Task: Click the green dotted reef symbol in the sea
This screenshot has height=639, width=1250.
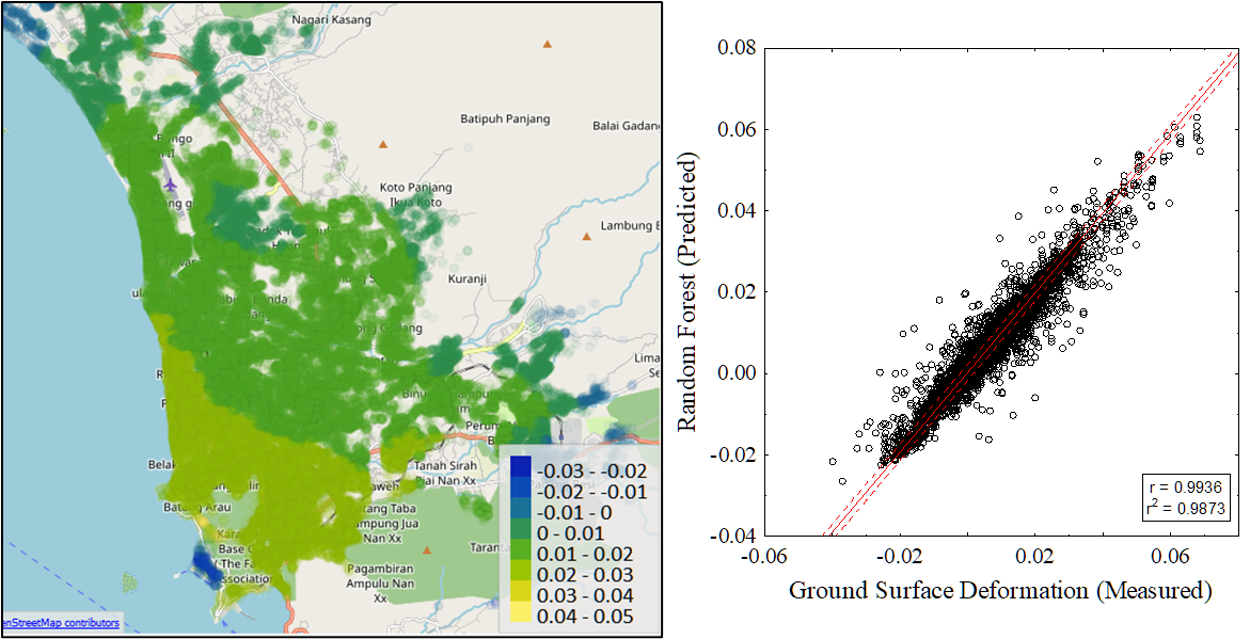Action: pos(129,581)
